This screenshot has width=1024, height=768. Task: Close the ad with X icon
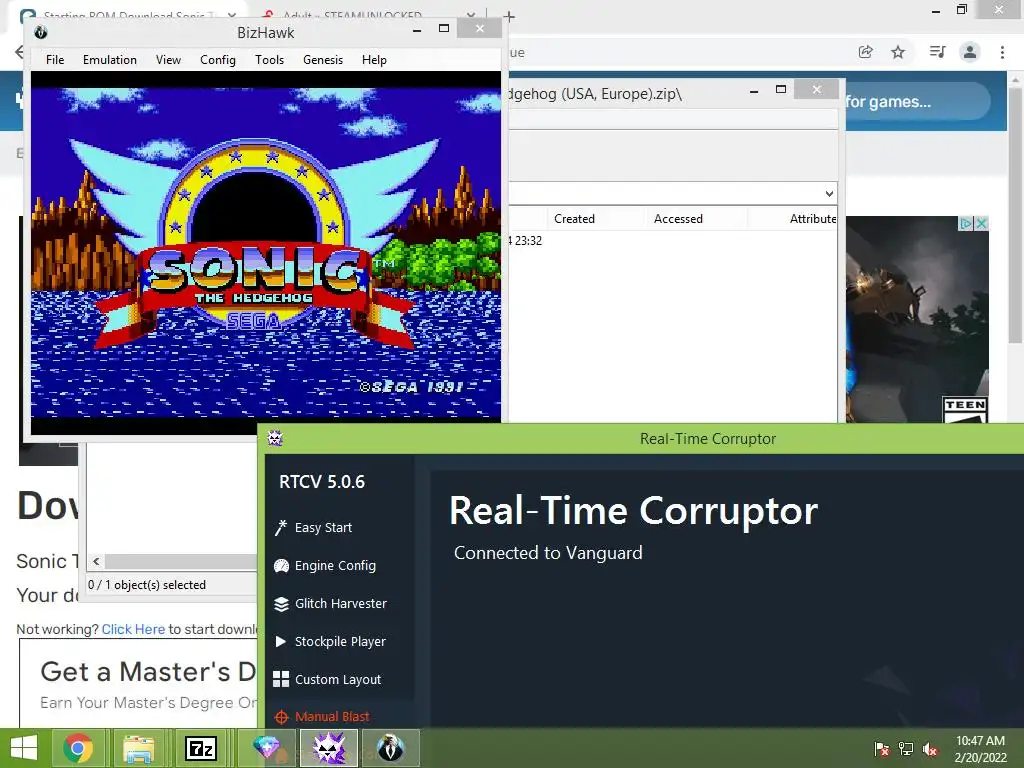[981, 223]
